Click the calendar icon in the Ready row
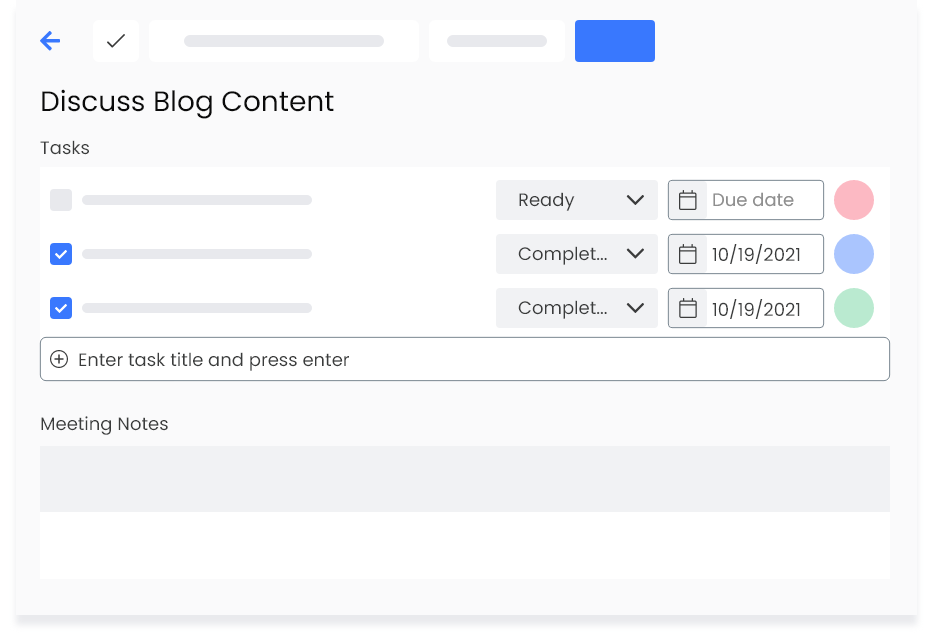 (x=688, y=200)
